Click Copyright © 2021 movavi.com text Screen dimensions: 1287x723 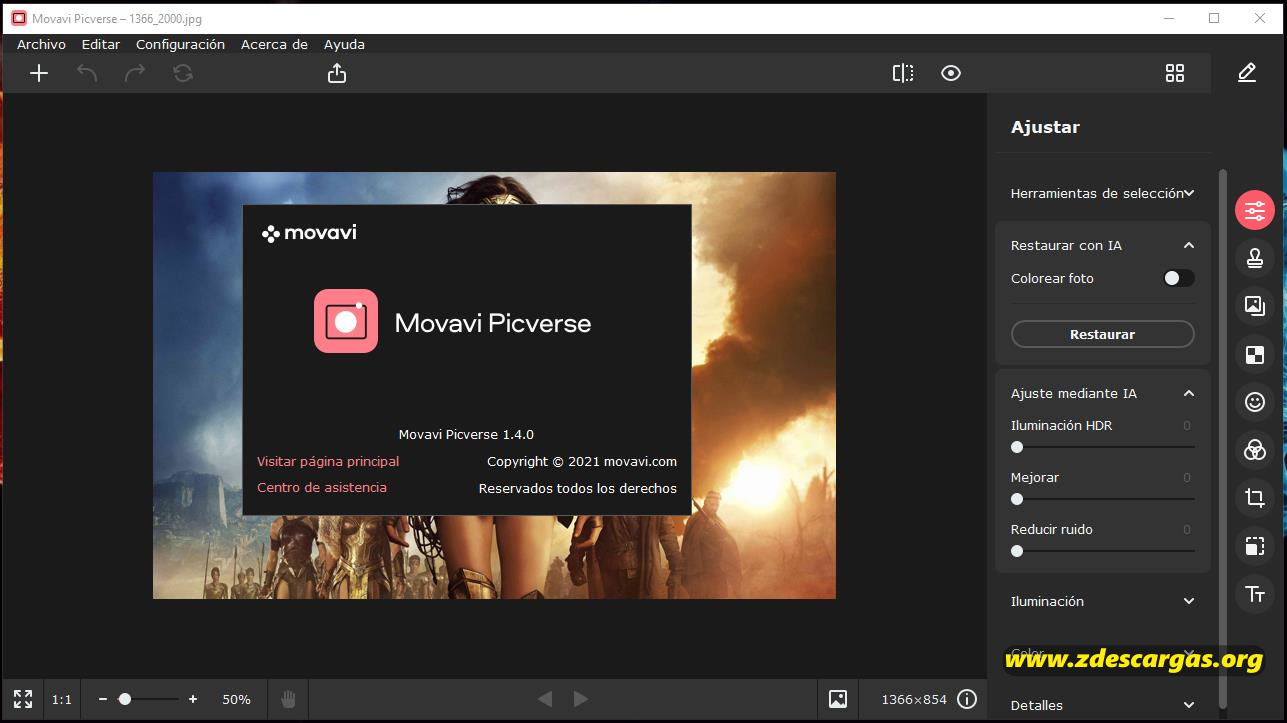tap(582, 461)
